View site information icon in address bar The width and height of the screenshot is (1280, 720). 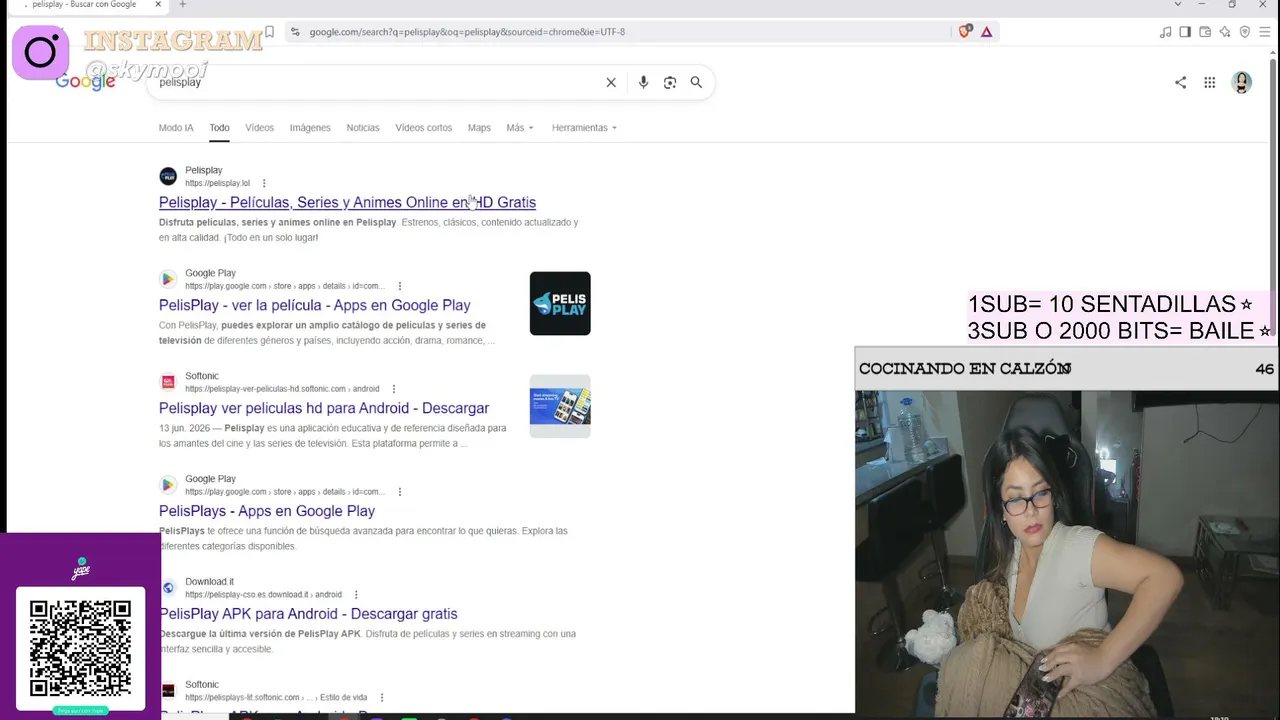click(x=295, y=32)
